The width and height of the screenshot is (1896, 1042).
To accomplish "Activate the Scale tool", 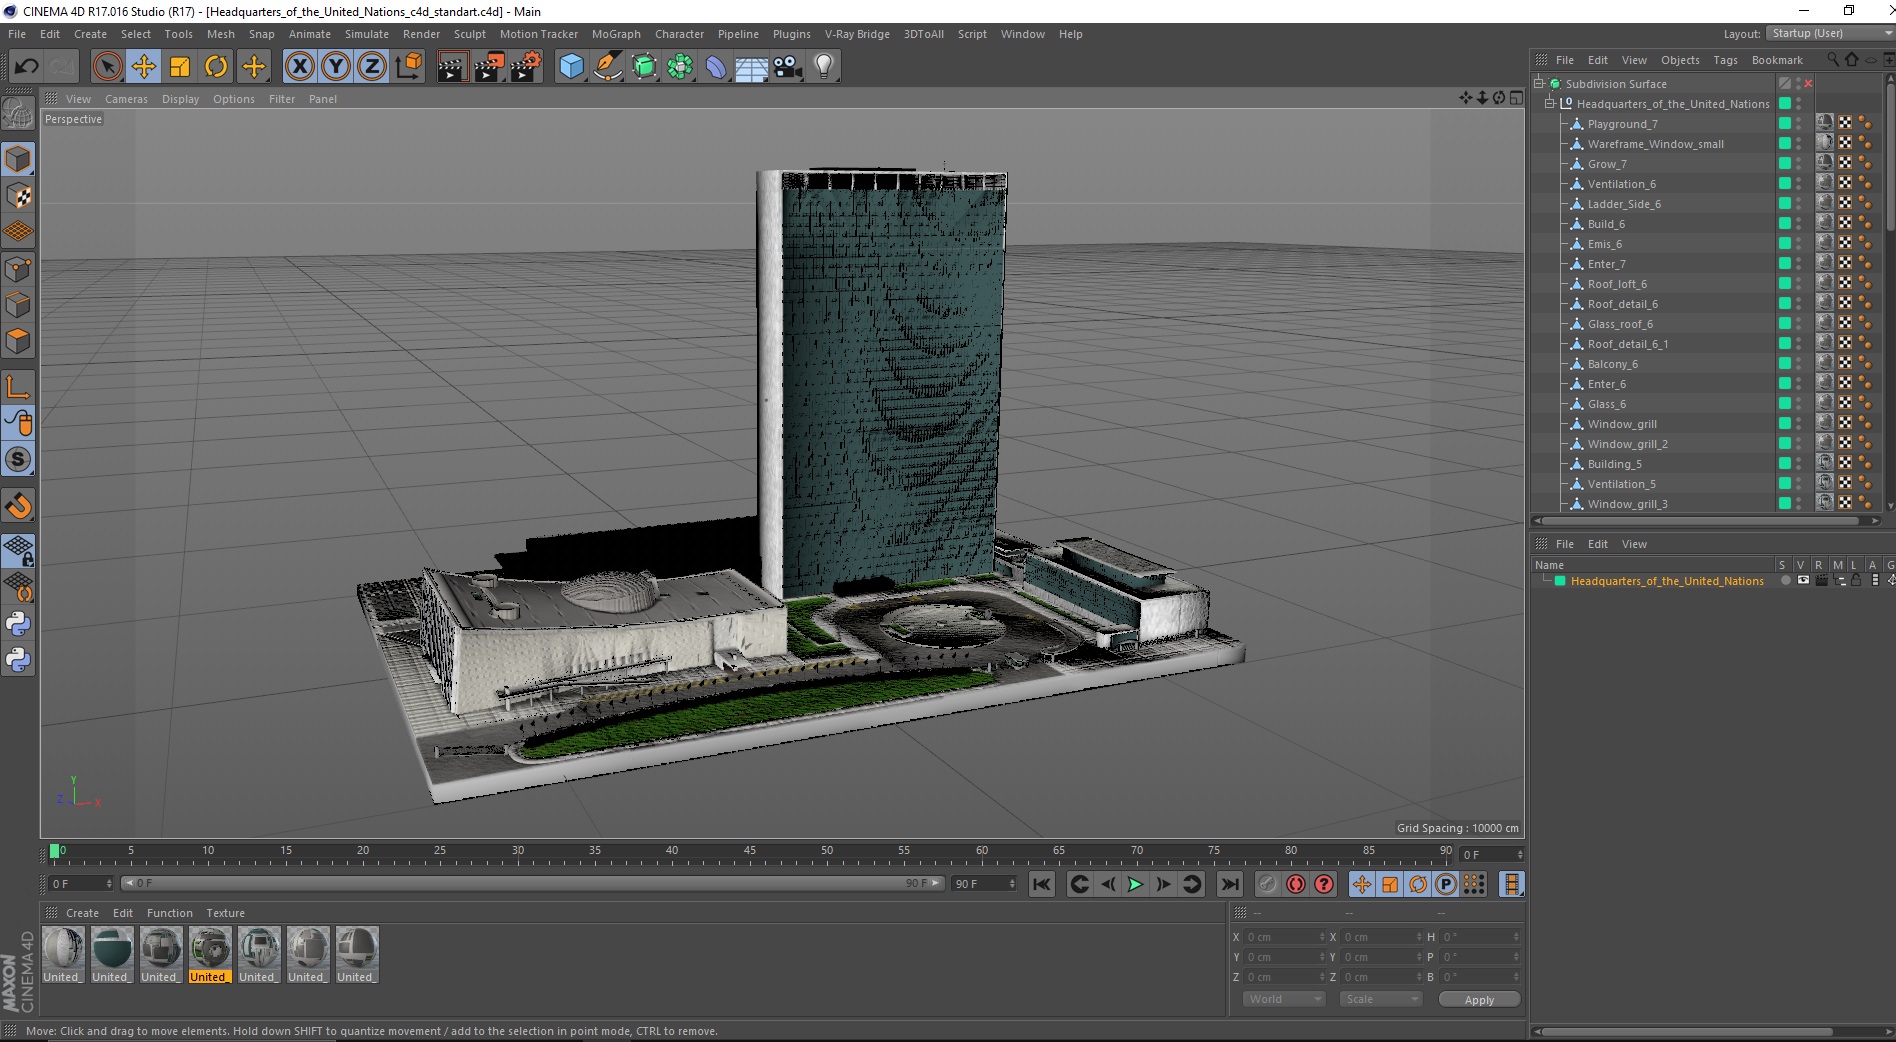I will pyautogui.click(x=180, y=67).
